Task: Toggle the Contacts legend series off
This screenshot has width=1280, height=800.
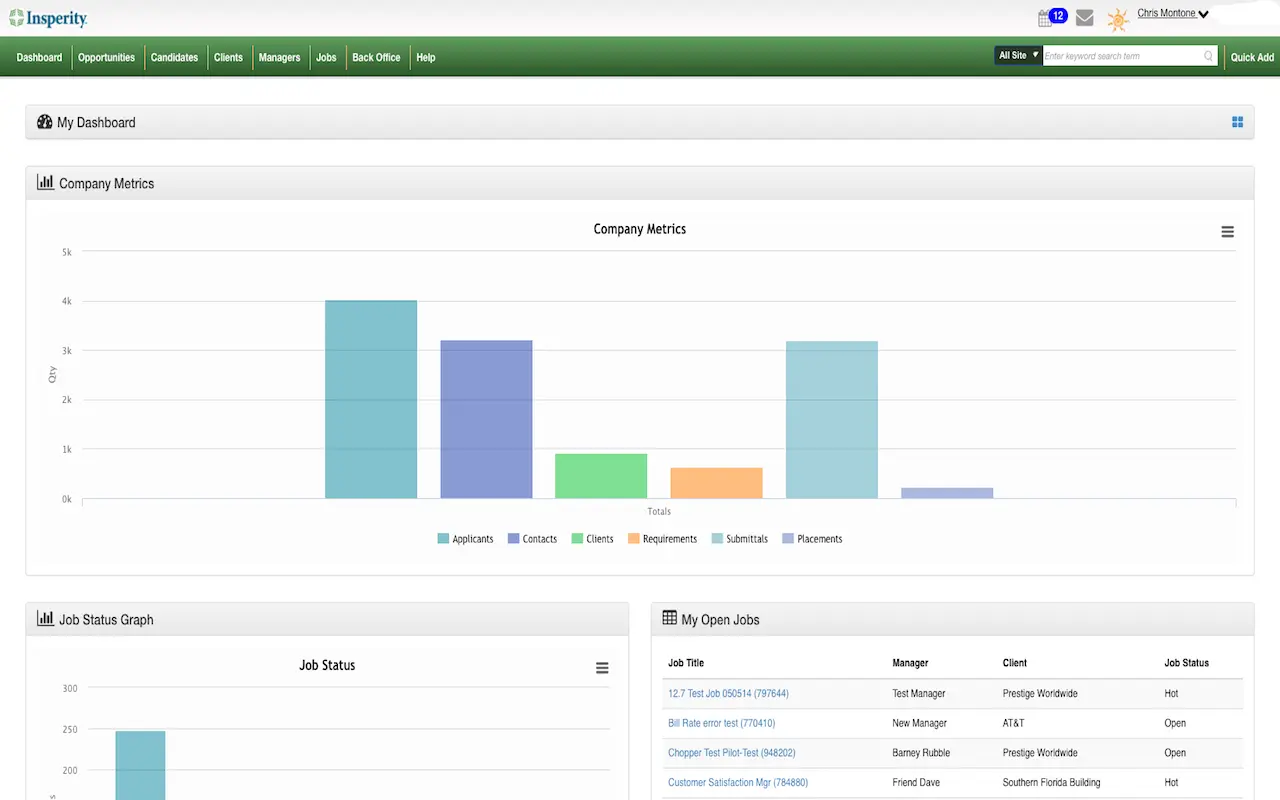Action: point(532,538)
